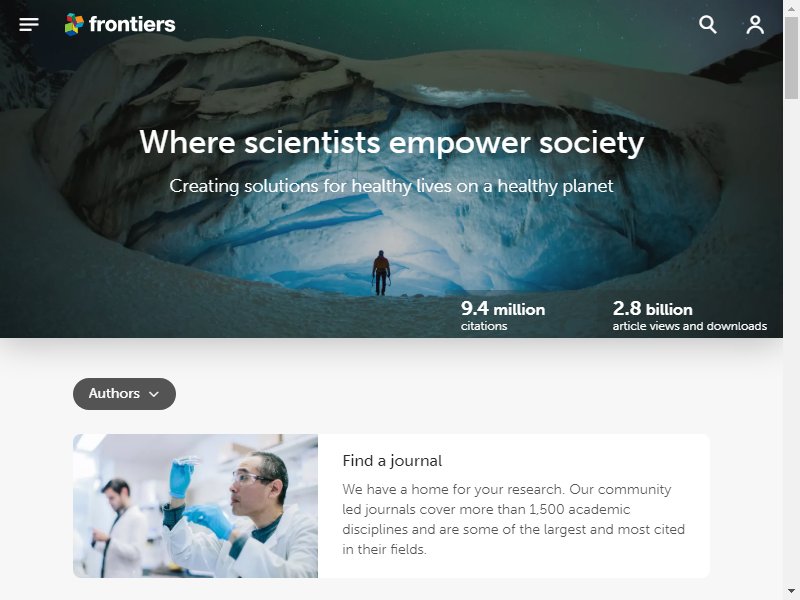Expand the Authors dropdown
Image resolution: width=800 pixels, height=600 pixels.
124,394
